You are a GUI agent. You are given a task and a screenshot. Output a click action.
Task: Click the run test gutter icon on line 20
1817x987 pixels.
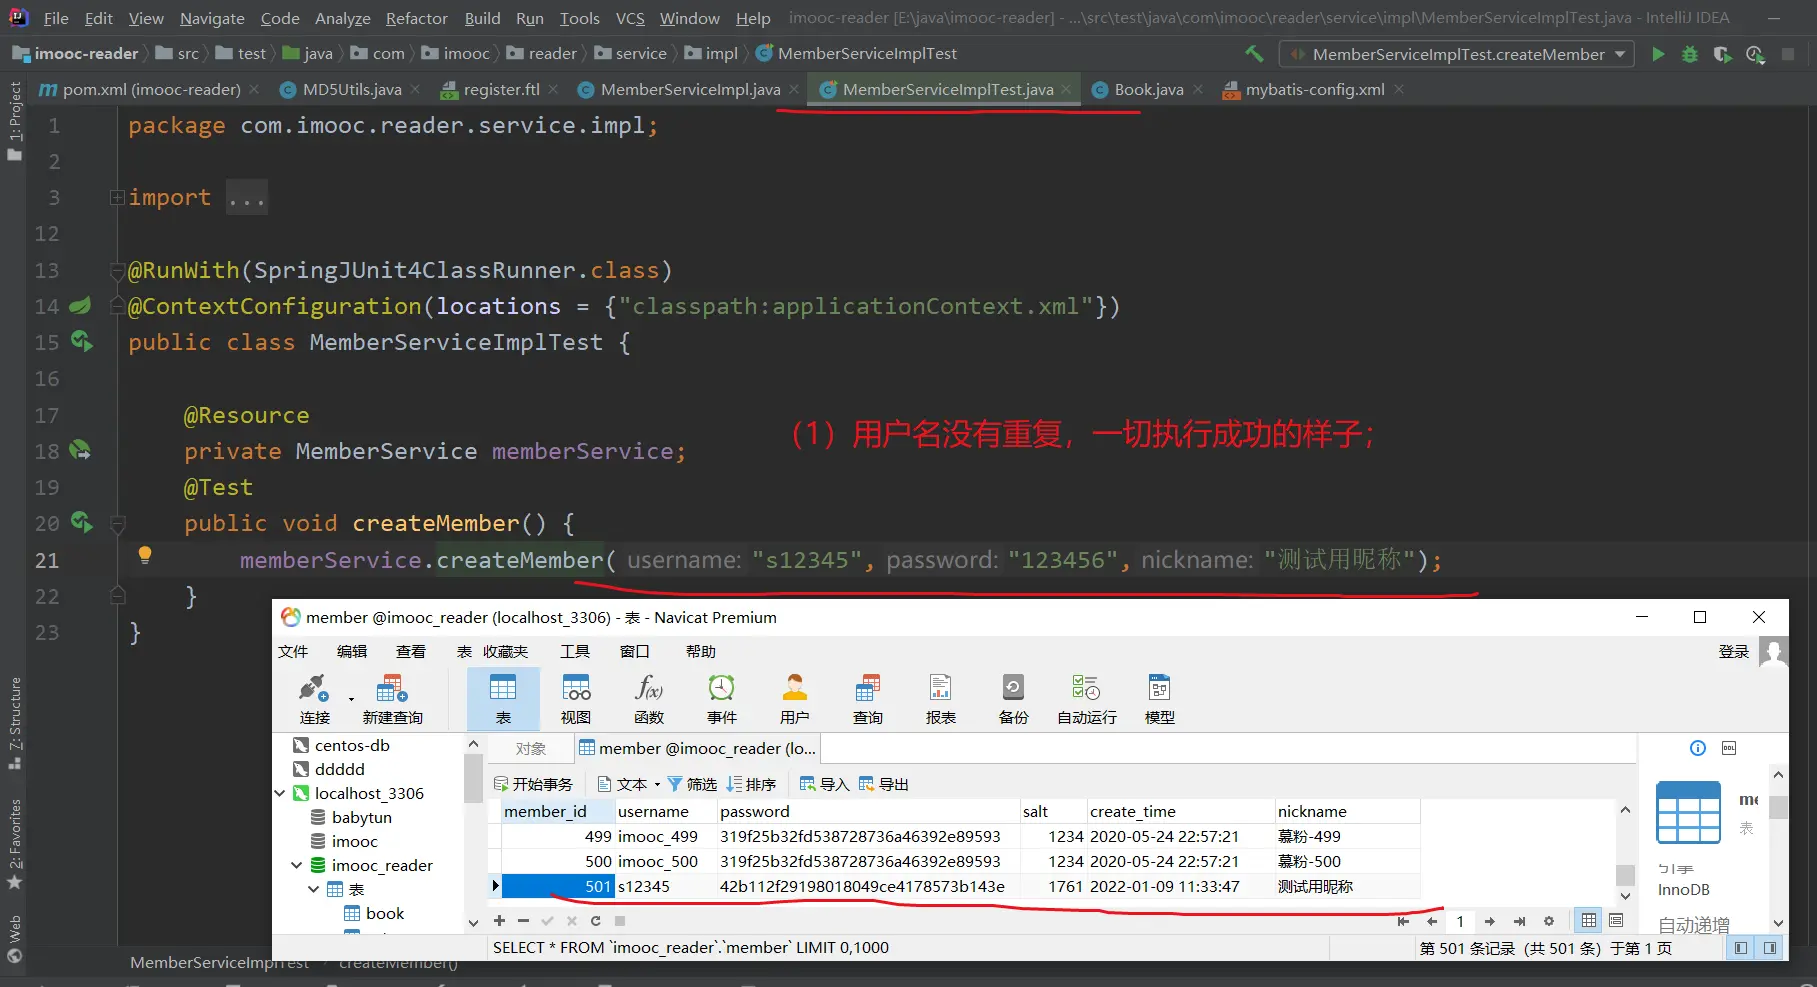coord(81,522)
